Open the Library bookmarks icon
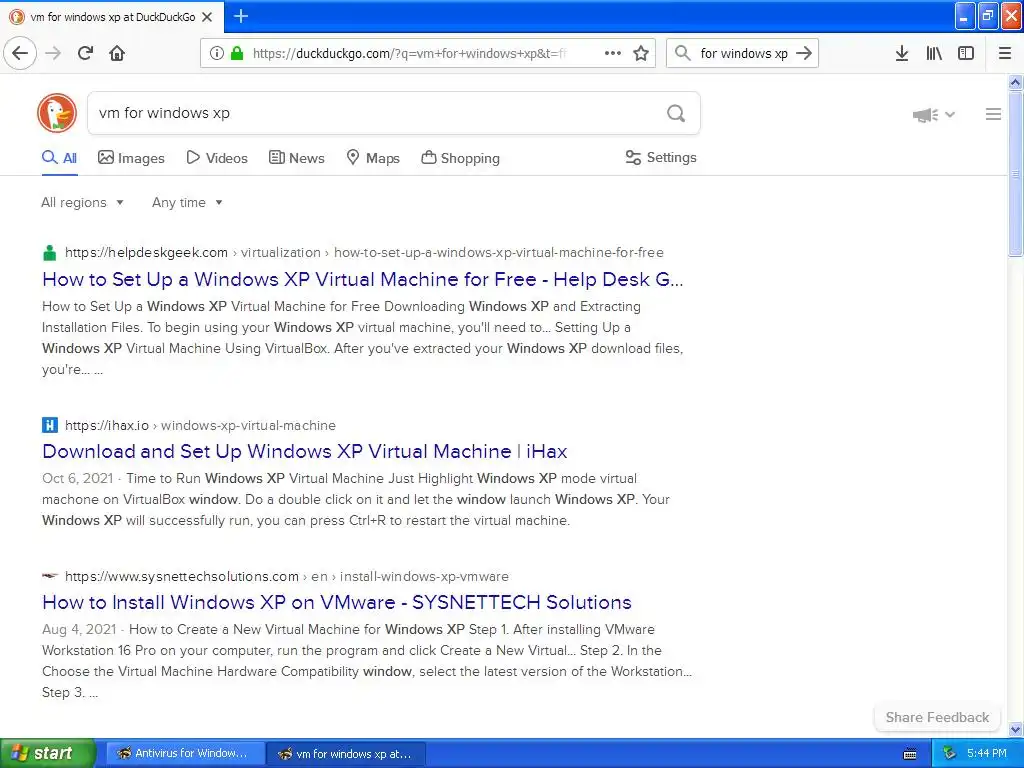The width and height of the screenshot is (1024, 768). click(934, 53)
